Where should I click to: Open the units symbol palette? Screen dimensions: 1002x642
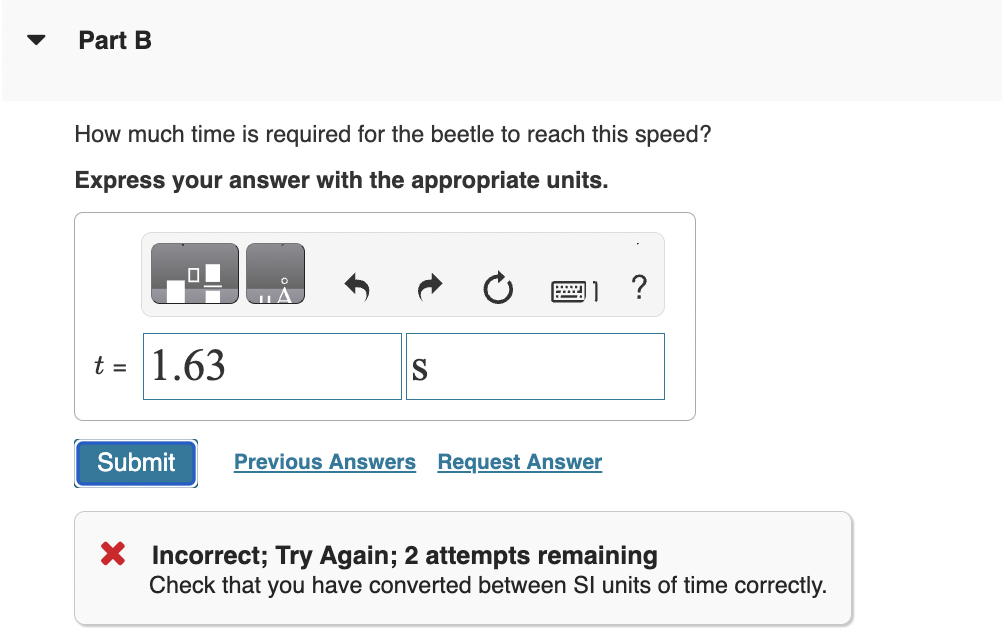[274, 272]
